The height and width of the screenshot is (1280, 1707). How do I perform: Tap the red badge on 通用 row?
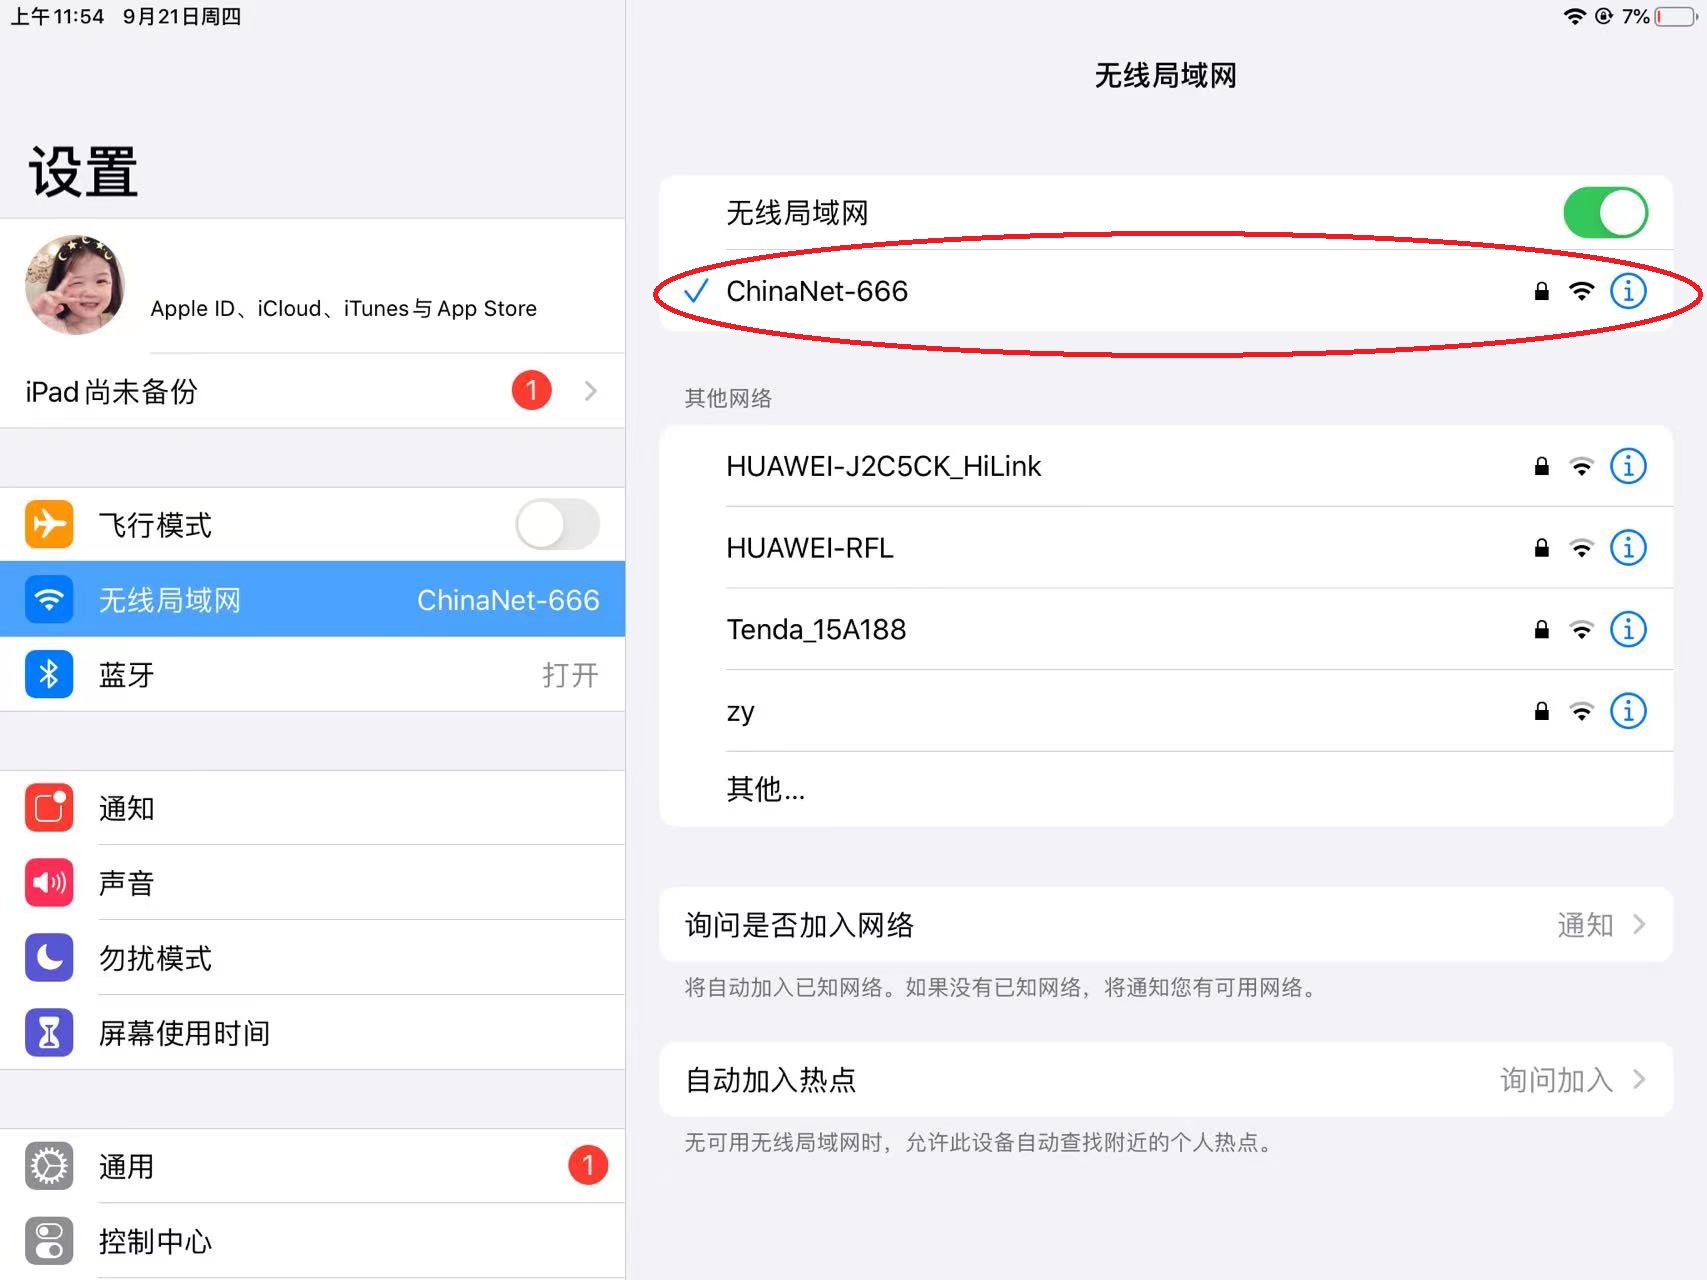pyautogui.click(x=588, y=1165)
